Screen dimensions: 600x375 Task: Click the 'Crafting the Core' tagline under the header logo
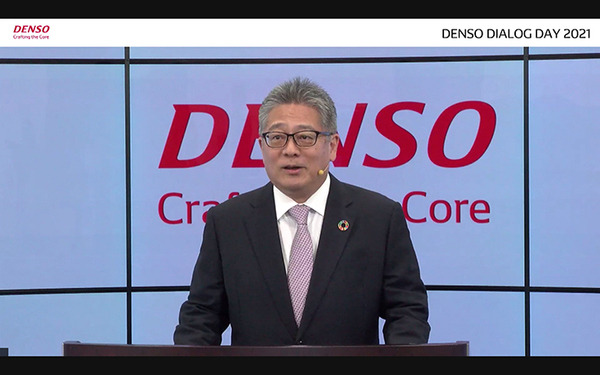[x=31, y=37]
